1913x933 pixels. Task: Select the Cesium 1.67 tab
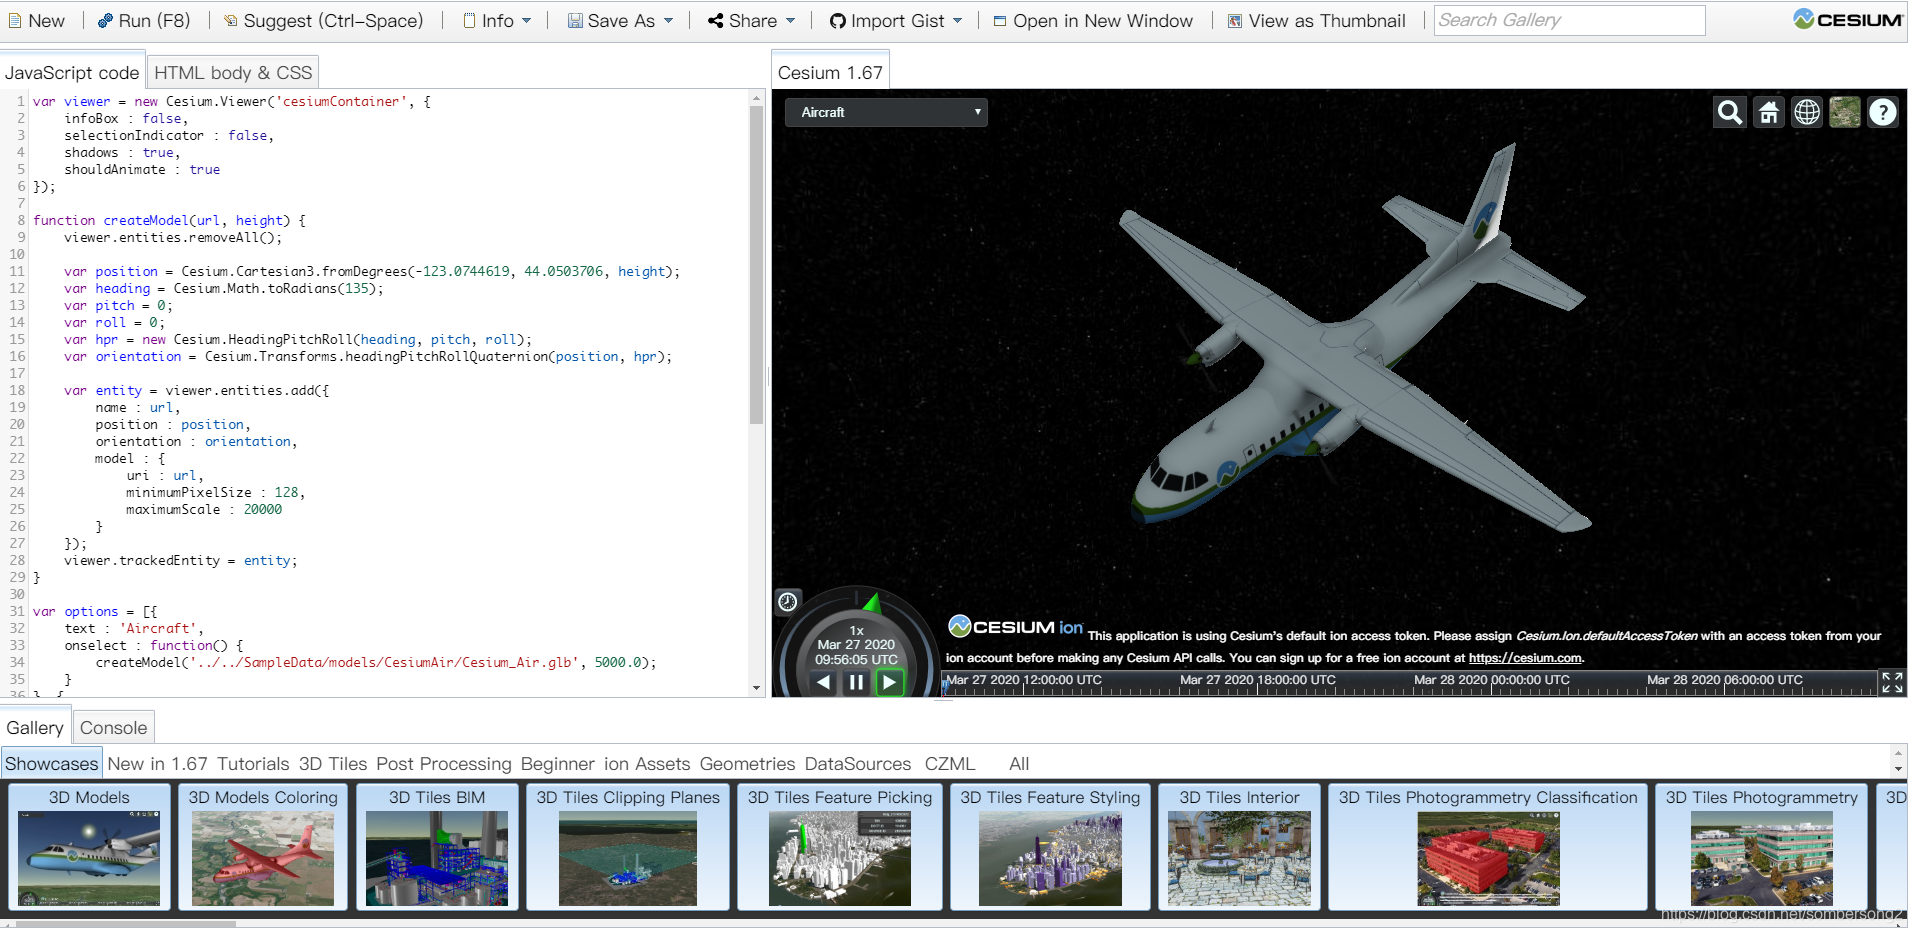(830, 73)
